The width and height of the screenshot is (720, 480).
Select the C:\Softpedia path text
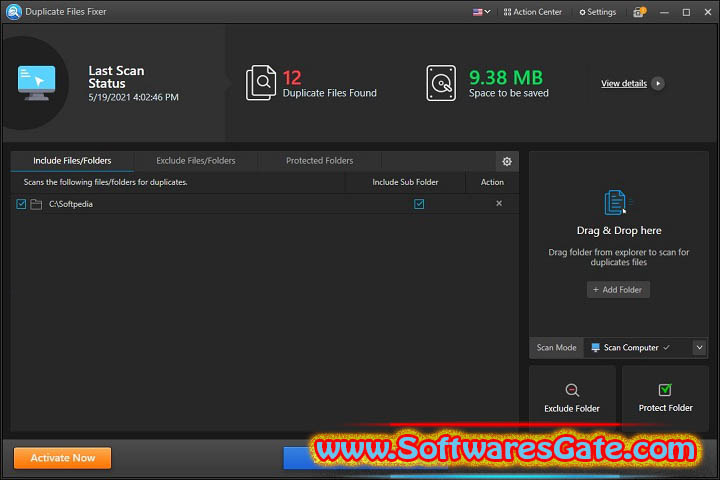tap(71, 204)
